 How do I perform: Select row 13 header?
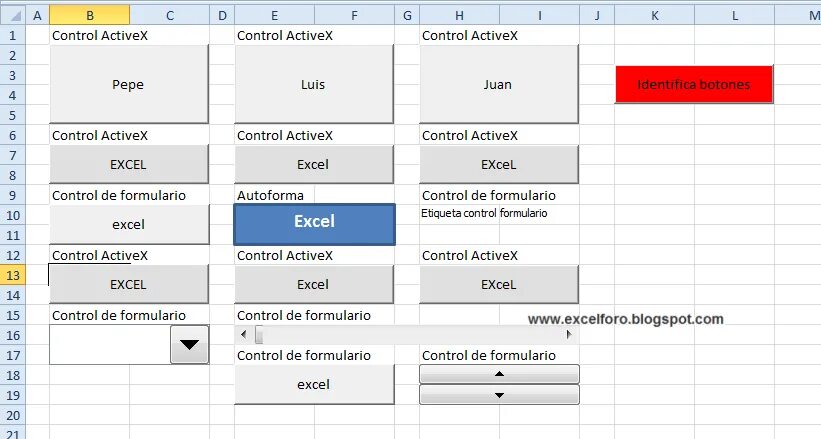pos(12,275)
